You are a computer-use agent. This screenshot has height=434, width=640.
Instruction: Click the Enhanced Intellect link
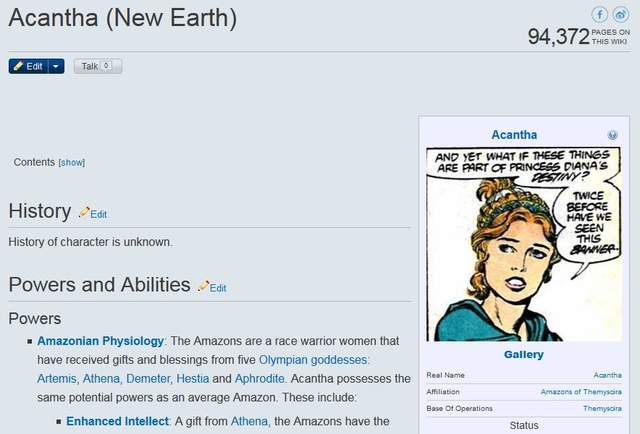[115, 422]
